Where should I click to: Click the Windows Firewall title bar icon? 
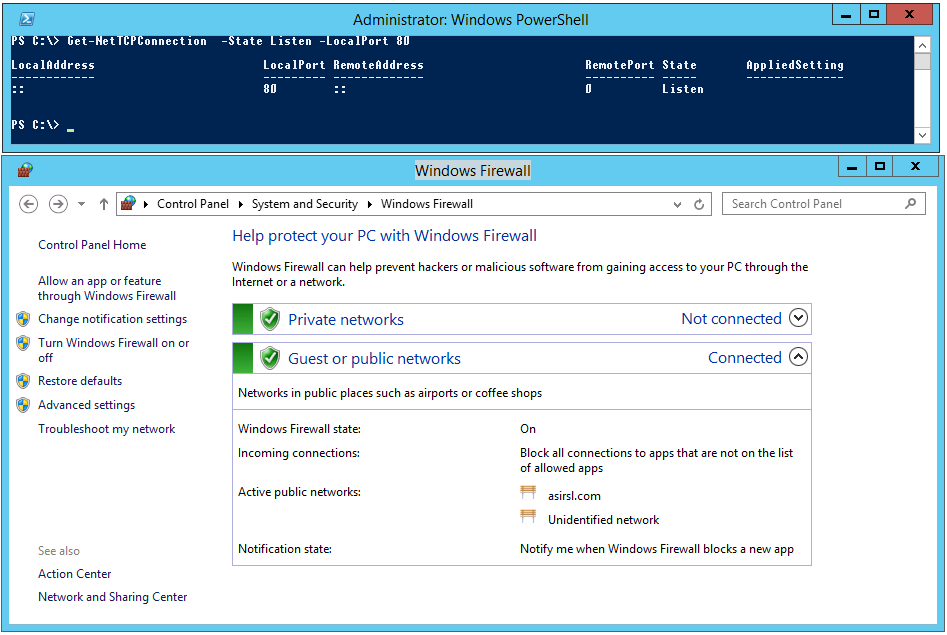(25, 170)
